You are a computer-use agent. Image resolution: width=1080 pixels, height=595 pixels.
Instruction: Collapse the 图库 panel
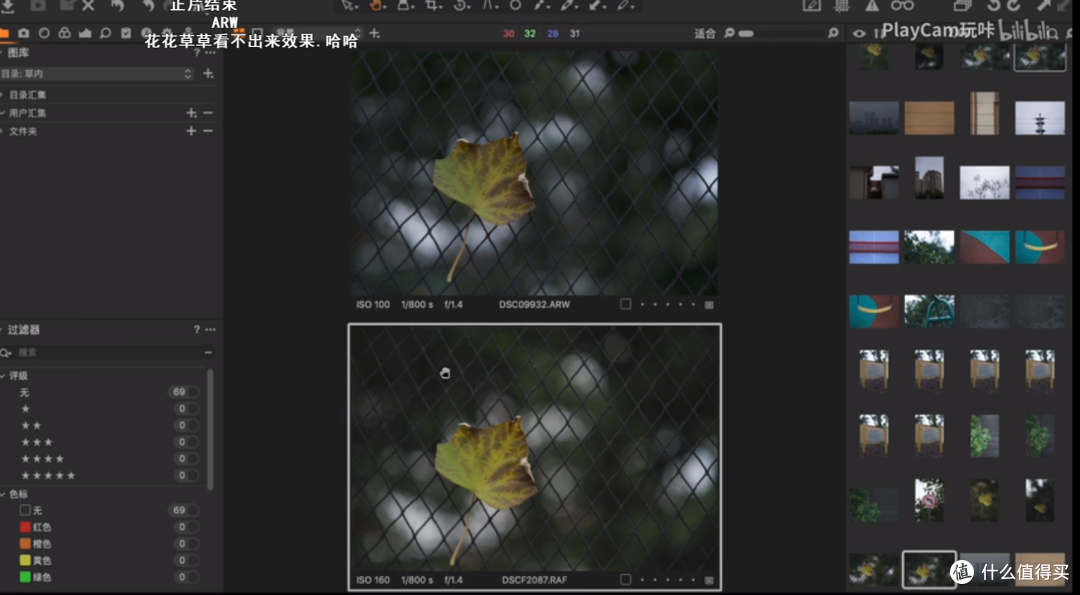click(2, 53)
